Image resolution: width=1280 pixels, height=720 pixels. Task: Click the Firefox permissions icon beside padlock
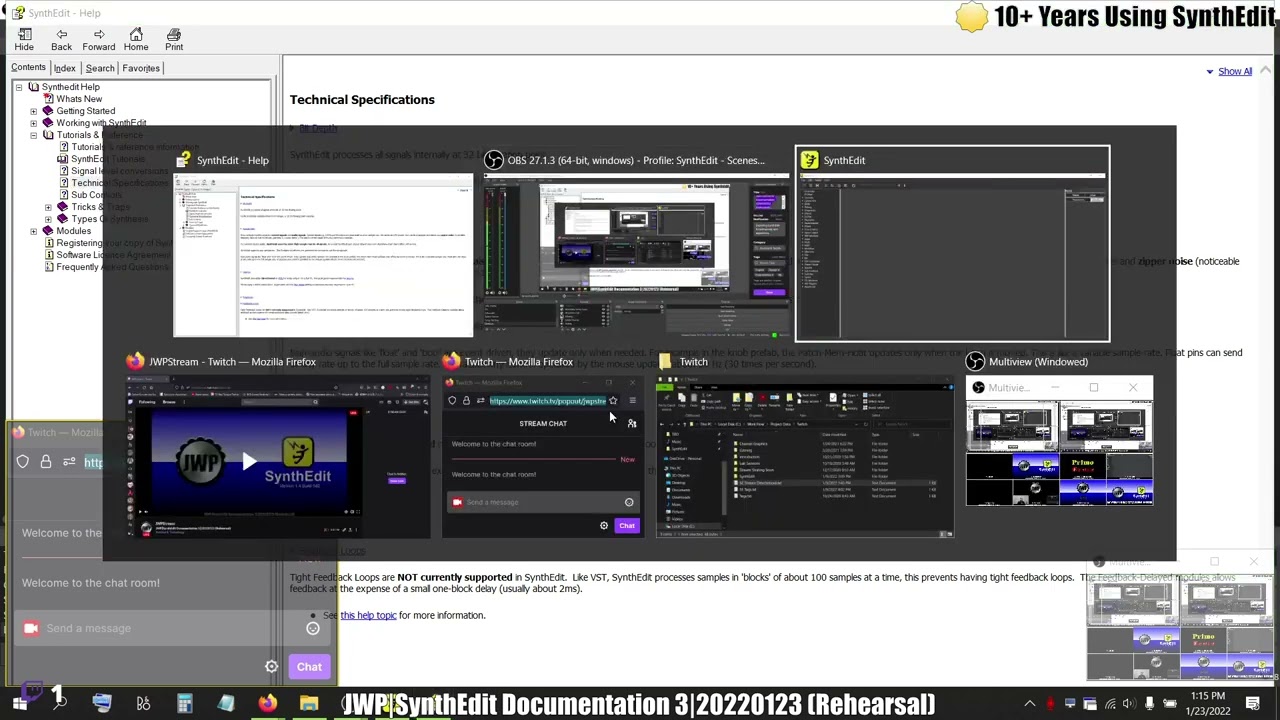[x=69, y=462]
